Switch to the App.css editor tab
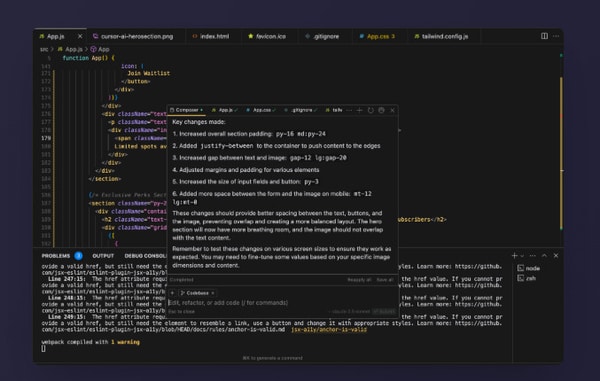The image size is (600, 381). point(380,36)
